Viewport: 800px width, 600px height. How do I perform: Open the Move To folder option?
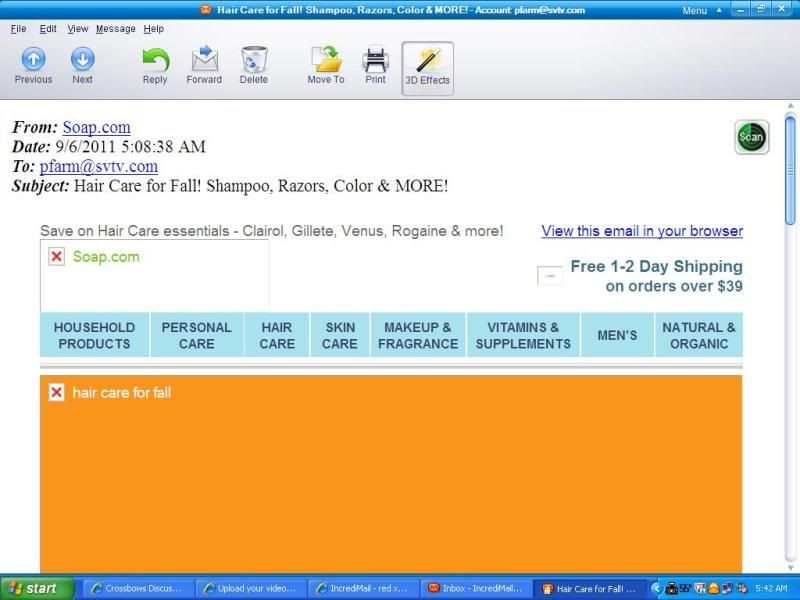click(x=326, y=66)
